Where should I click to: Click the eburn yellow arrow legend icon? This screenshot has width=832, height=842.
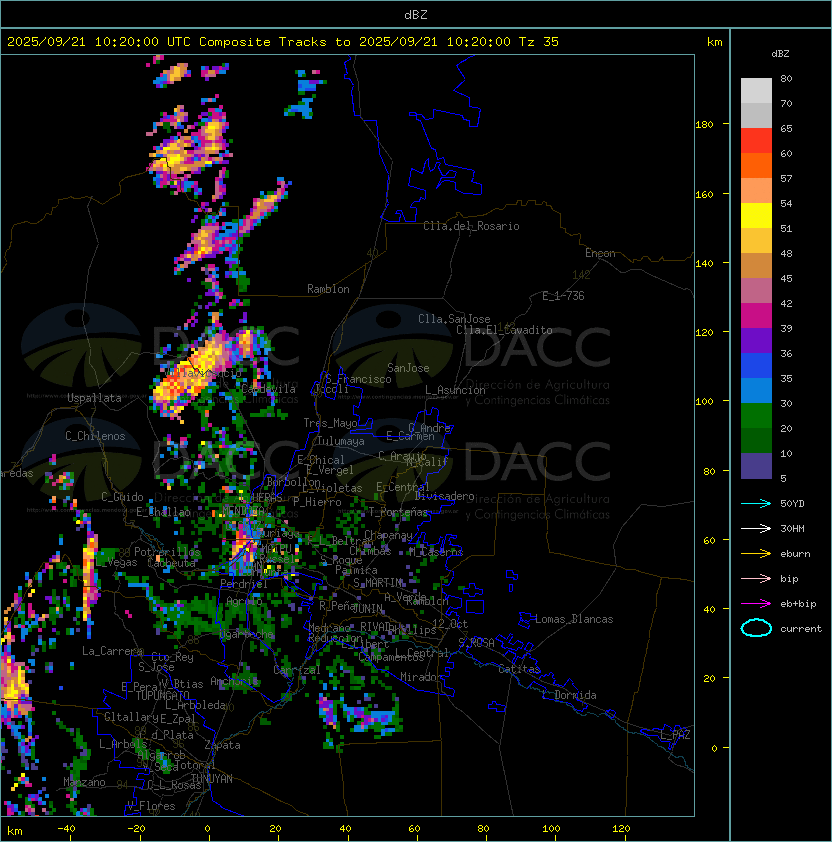(x=756, y=554)
